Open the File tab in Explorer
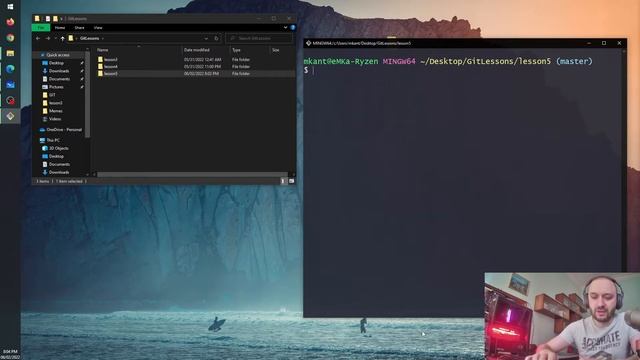 pos(41,27)
